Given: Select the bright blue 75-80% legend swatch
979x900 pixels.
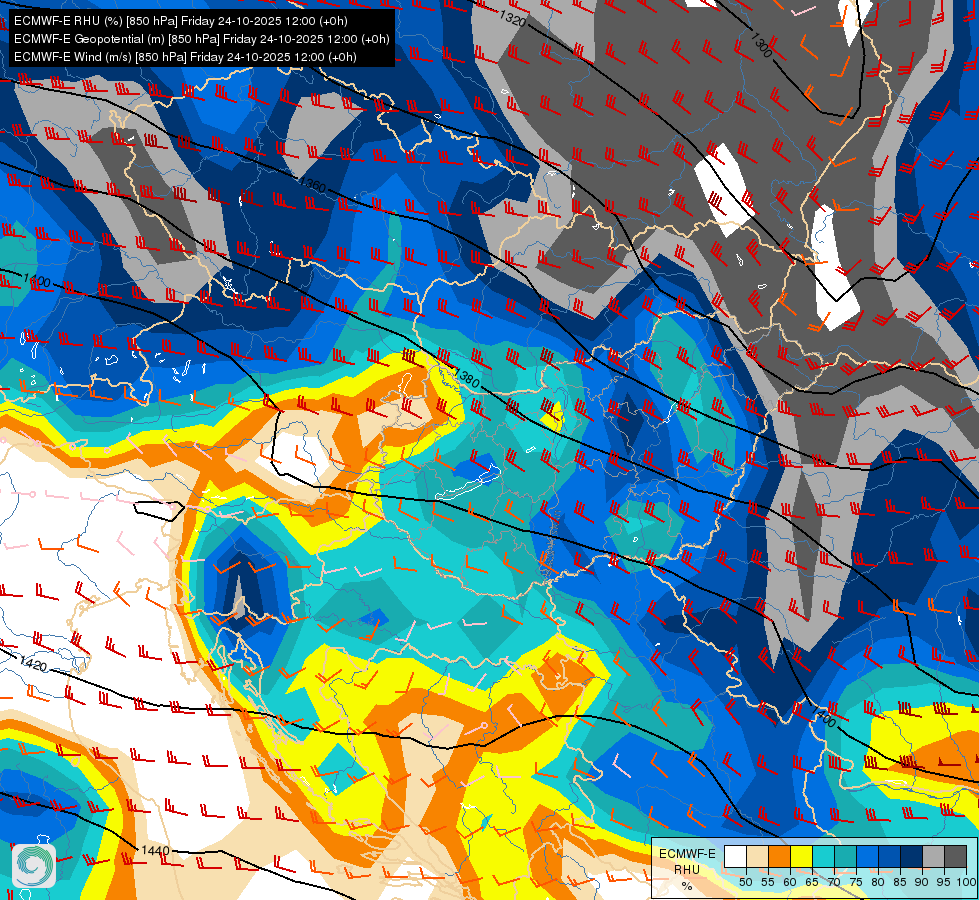Looking at the screenshot, I should (x=867, y=856).
